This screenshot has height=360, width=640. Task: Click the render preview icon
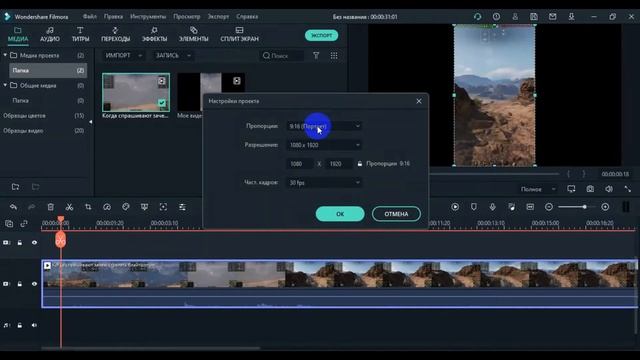click(x=455, y=207)
